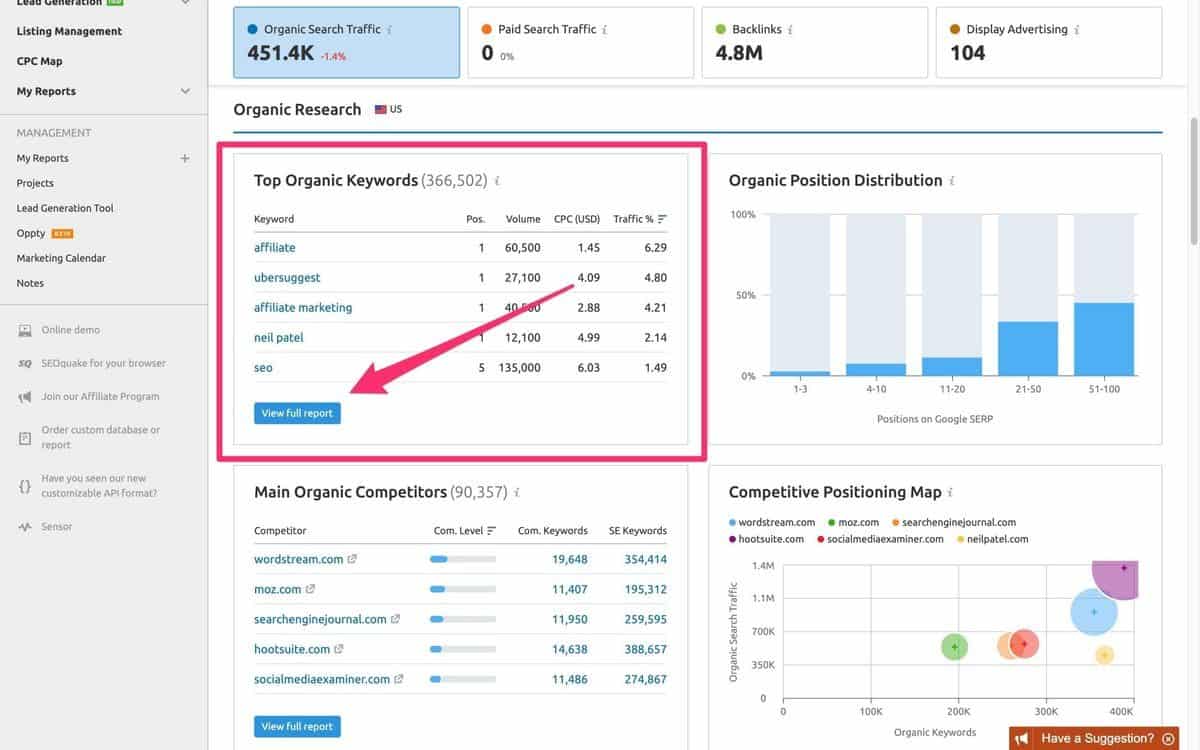This screenshot has width=1200, height=750.
Task: Open the affiliate marketing keyword link
Action: pos(303,308)
